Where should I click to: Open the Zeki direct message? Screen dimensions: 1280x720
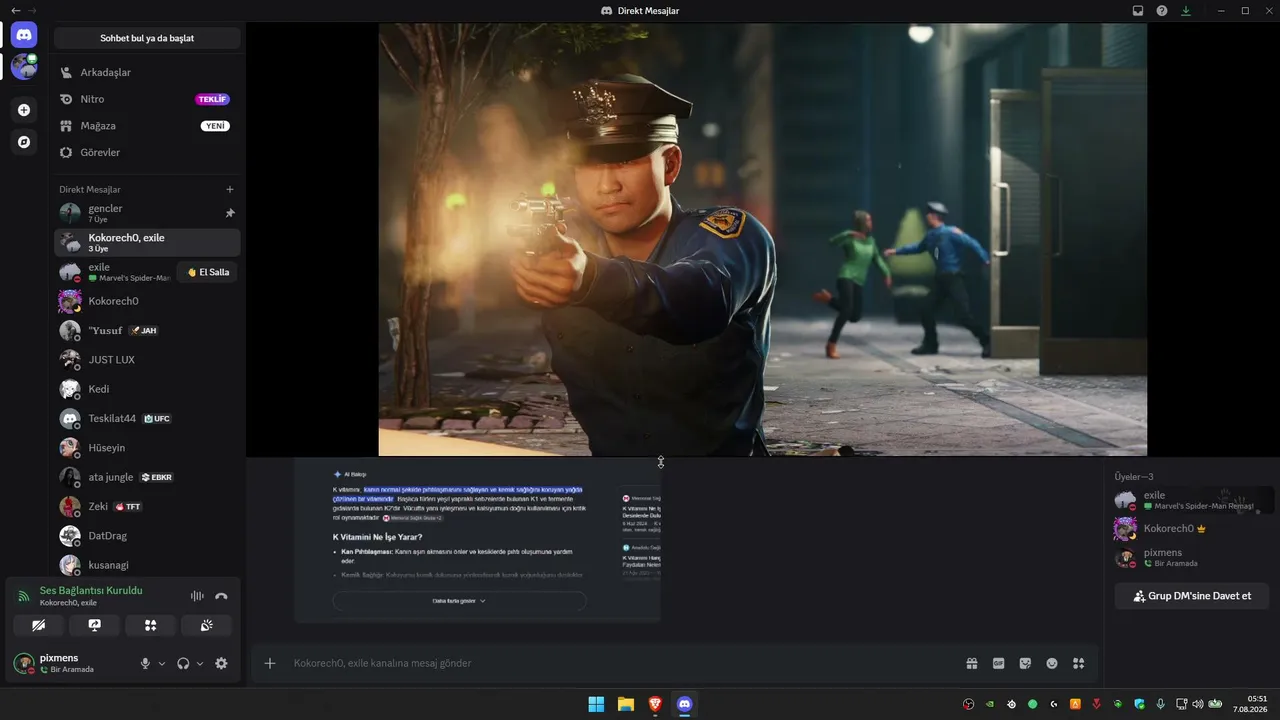(147, 506)
